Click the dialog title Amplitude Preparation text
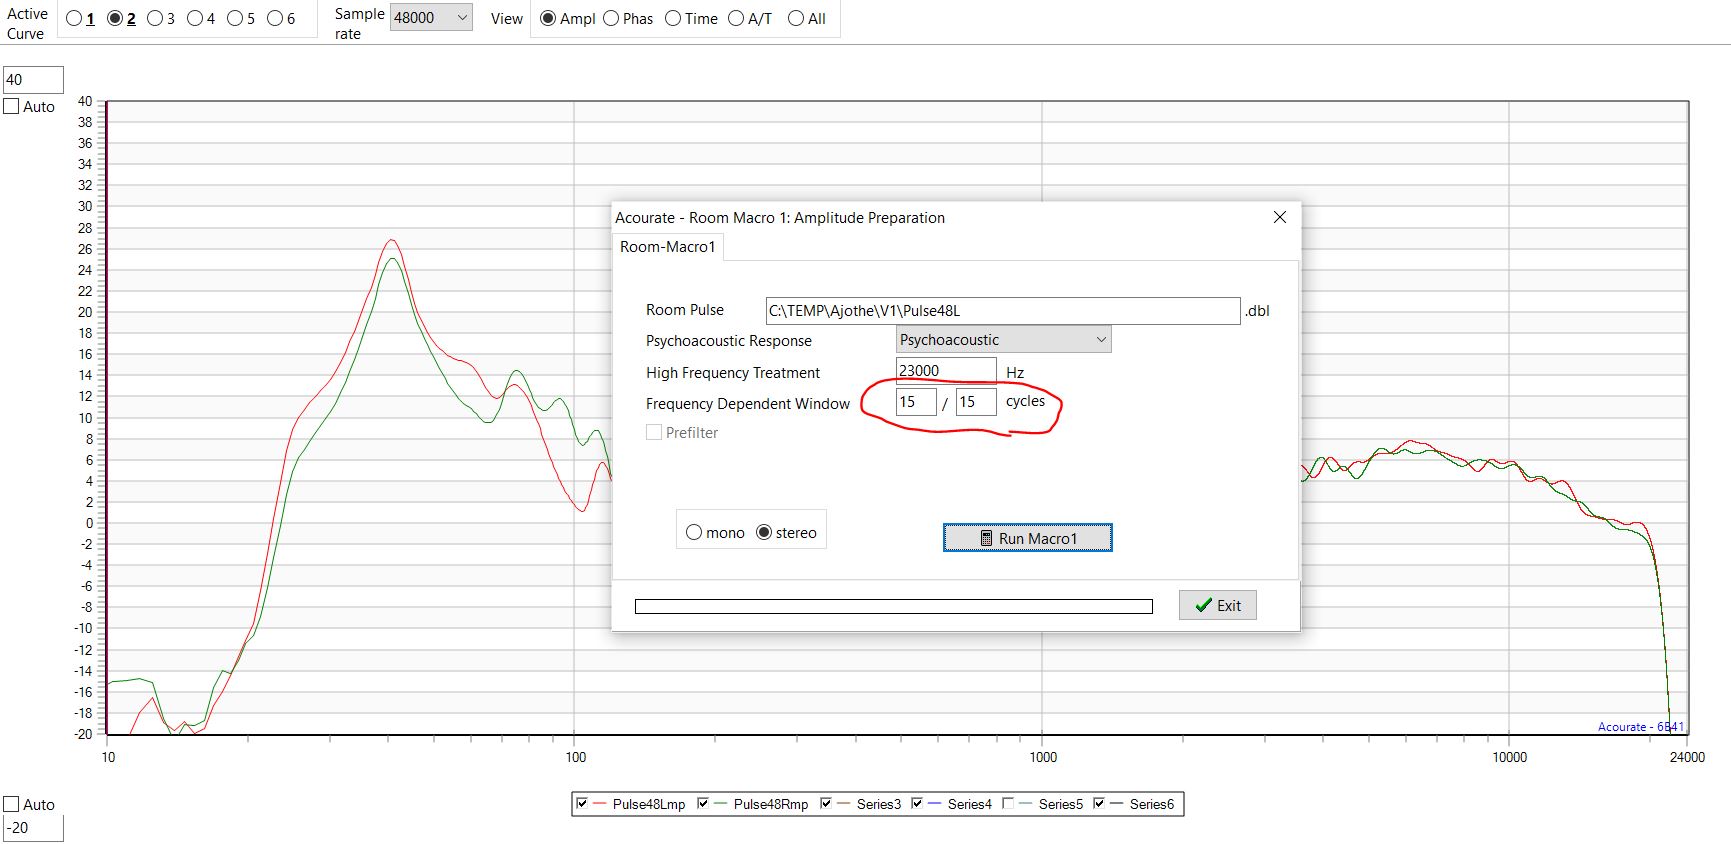Screen dimensions: 1731x844 (x=869, y=218)
